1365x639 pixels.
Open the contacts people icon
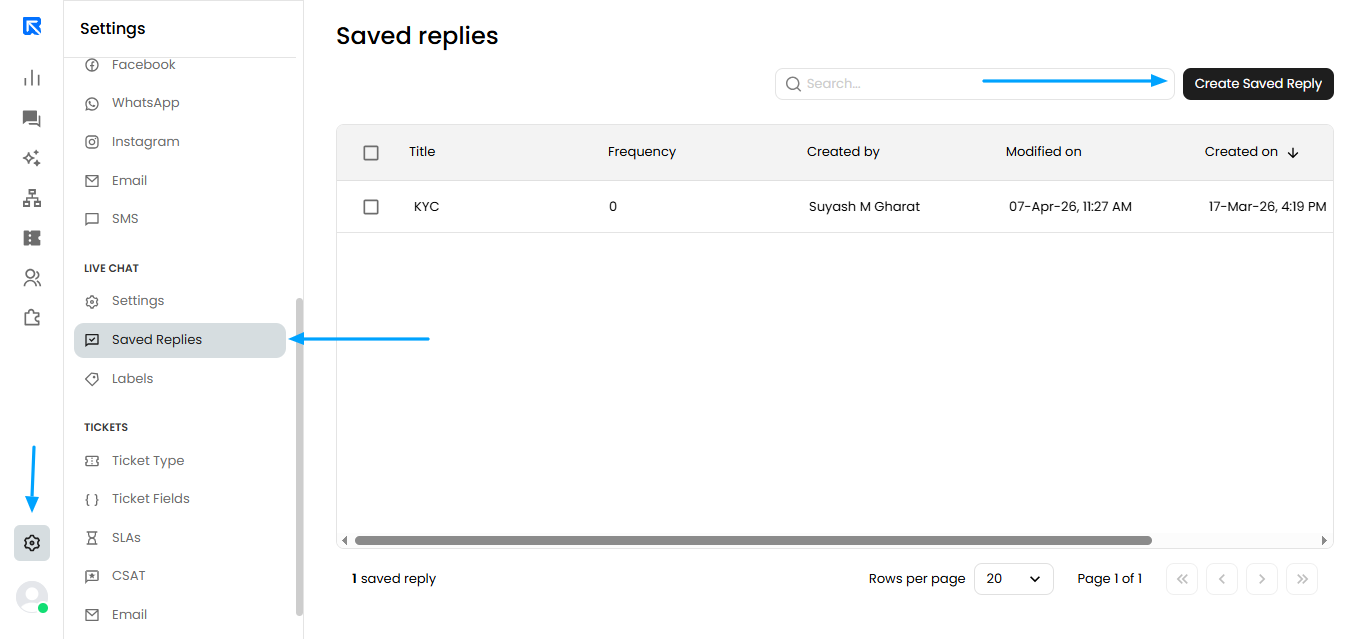click(x=32, y=278)
